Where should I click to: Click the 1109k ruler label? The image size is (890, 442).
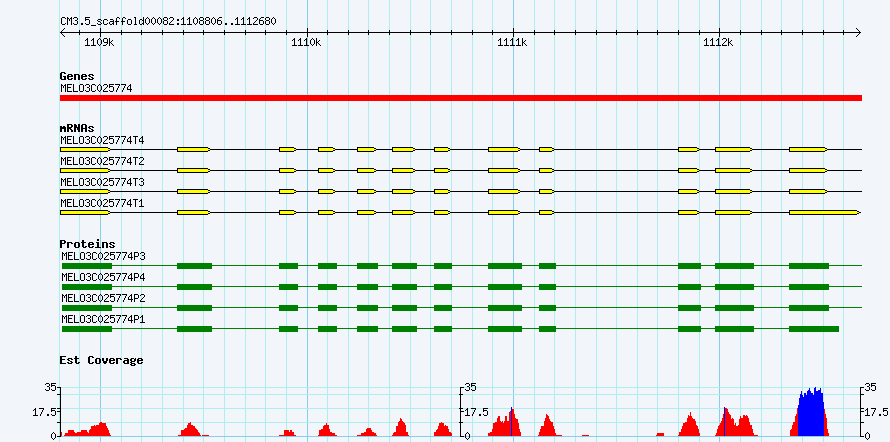click(99, 41)
